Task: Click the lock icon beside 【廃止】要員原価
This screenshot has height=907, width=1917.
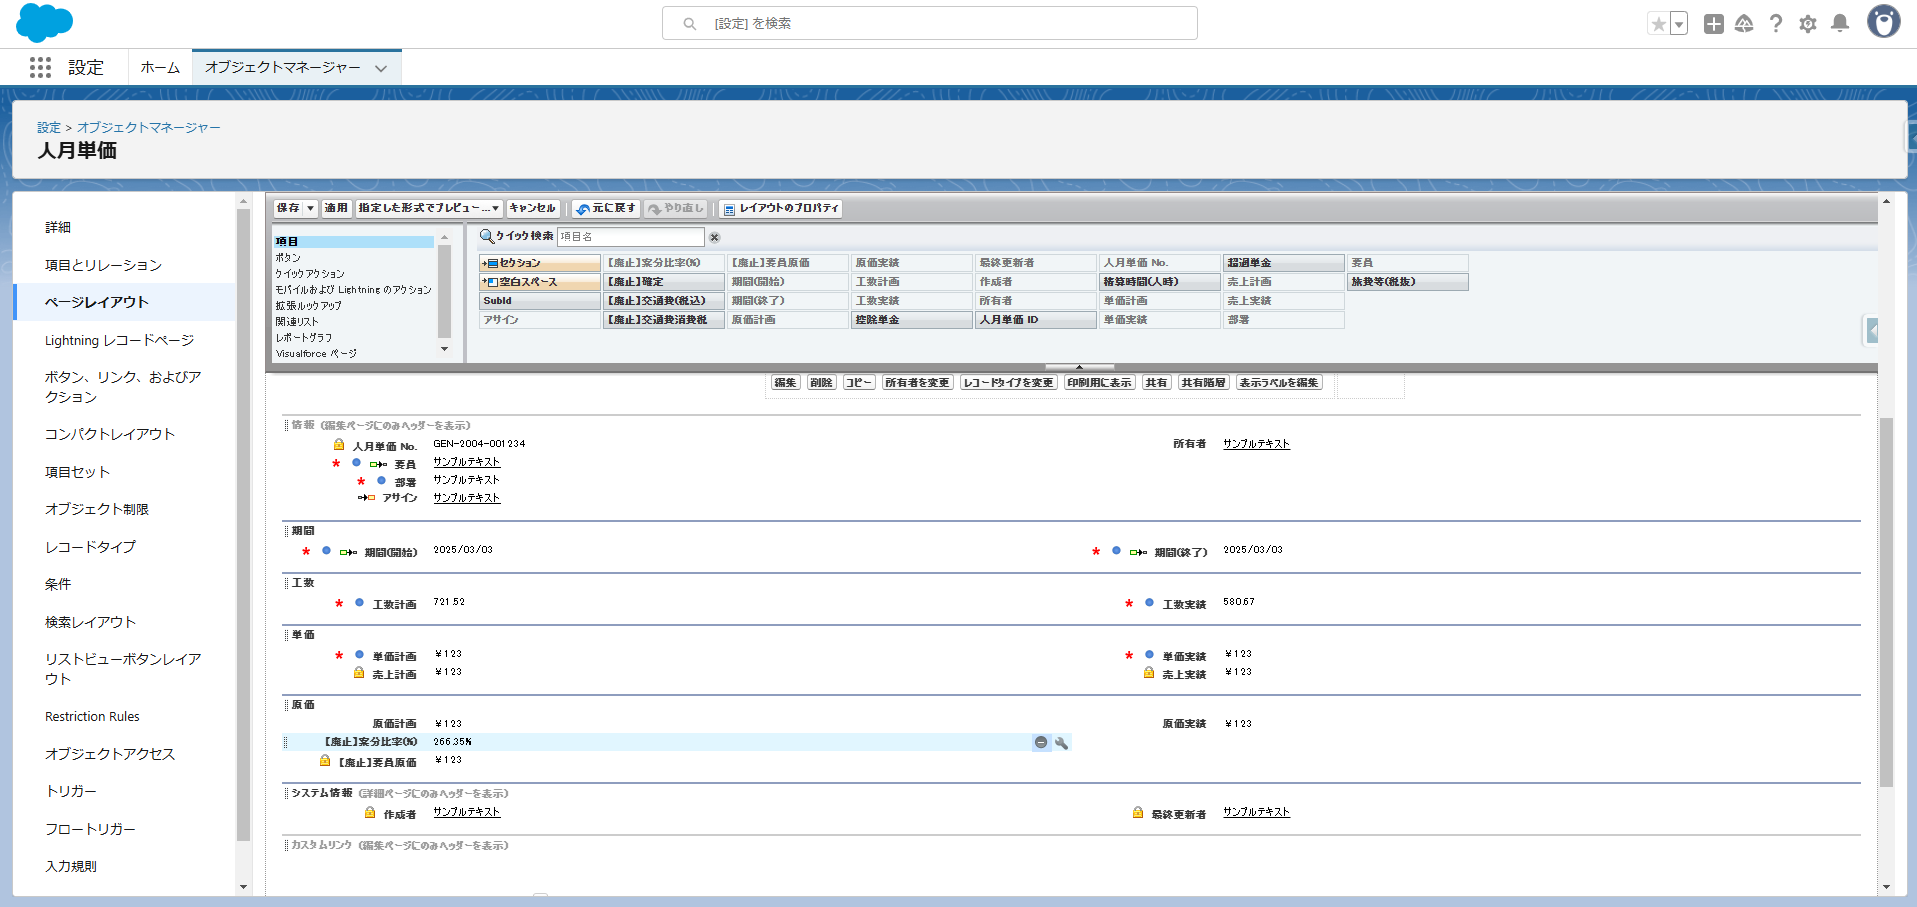Action: click(325, 761)
